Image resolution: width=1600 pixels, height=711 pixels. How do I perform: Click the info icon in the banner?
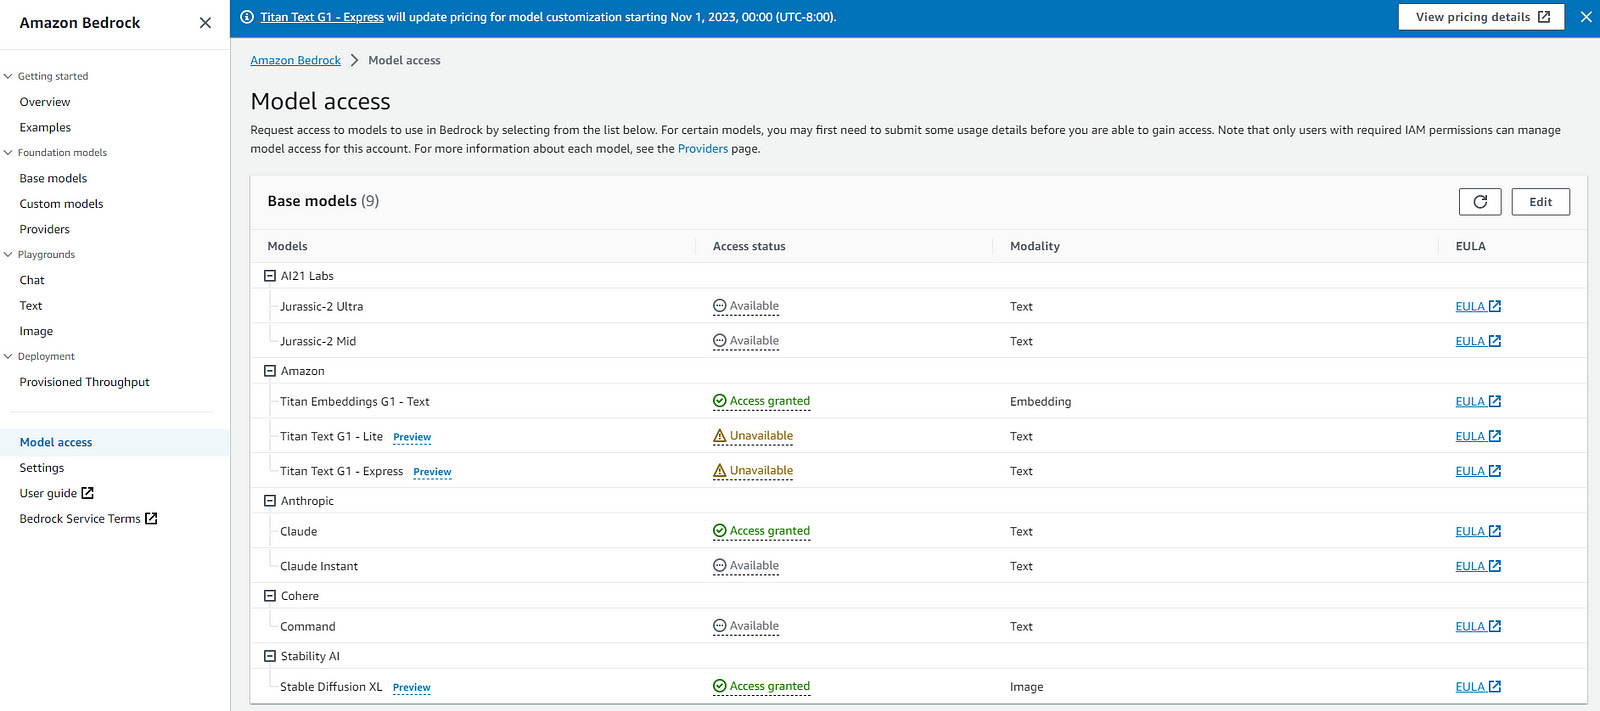[x=247, y=17]
